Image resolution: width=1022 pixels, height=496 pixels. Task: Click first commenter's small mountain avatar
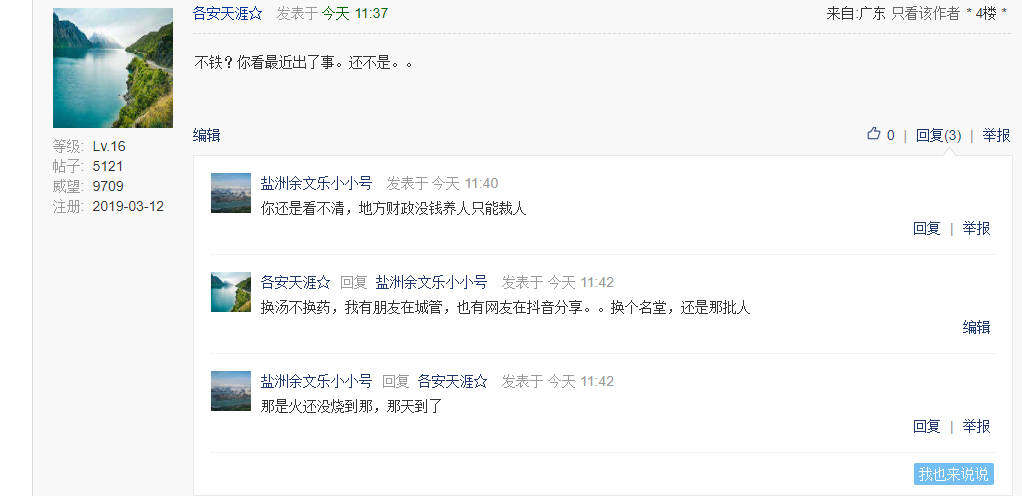[231, 193]
